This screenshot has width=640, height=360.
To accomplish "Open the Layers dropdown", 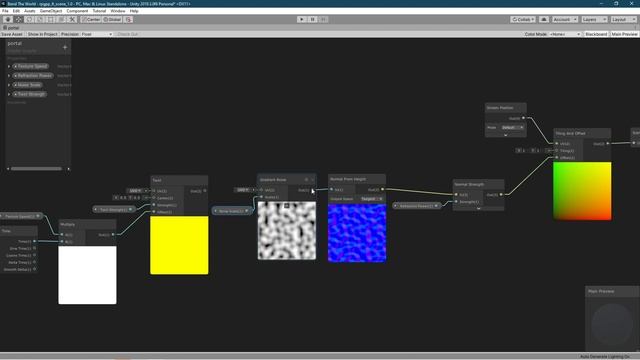I will [594, 20].
